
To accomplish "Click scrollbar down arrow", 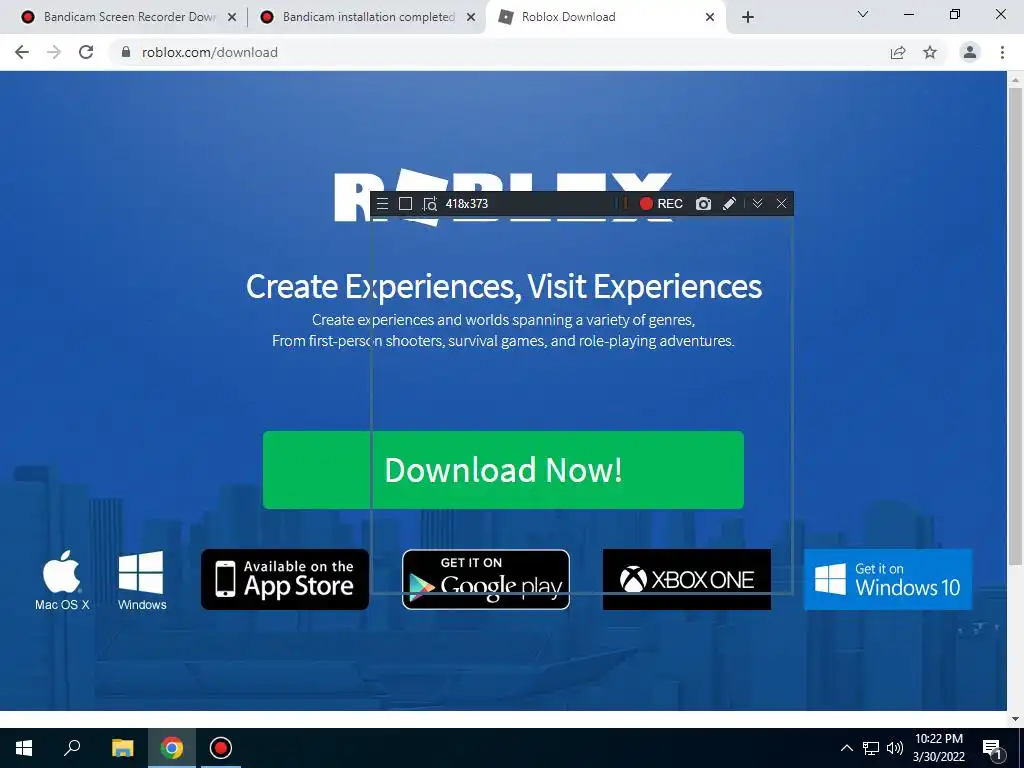I will 1016,719.
